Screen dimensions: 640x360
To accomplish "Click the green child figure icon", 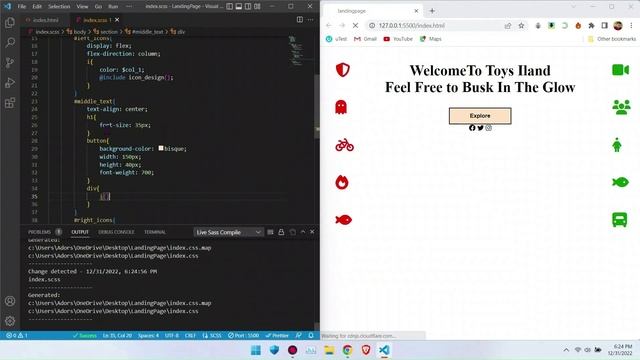I will click(617, 144).
